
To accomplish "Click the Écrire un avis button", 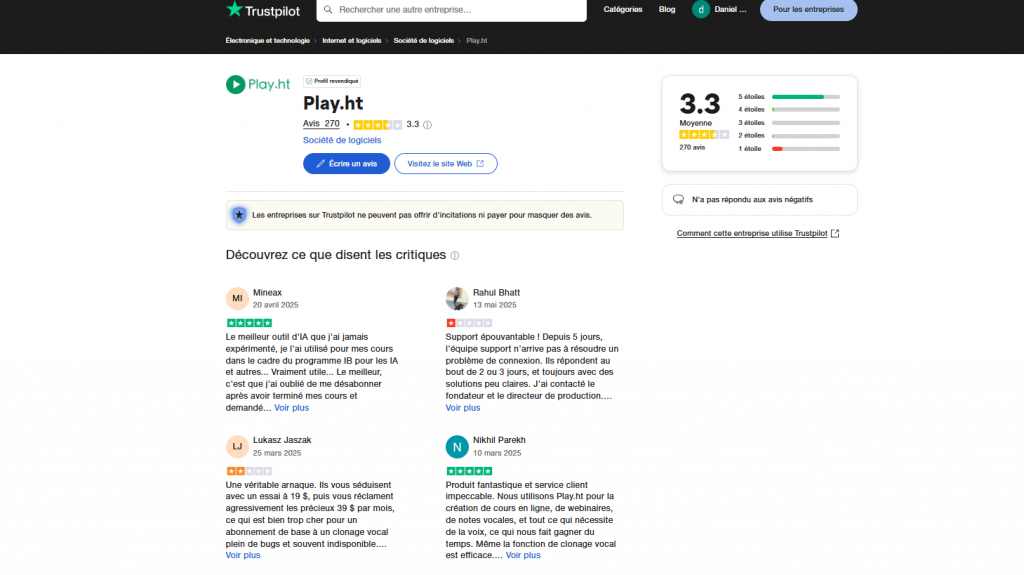I will pyautogui.click(x=346, y=163).
